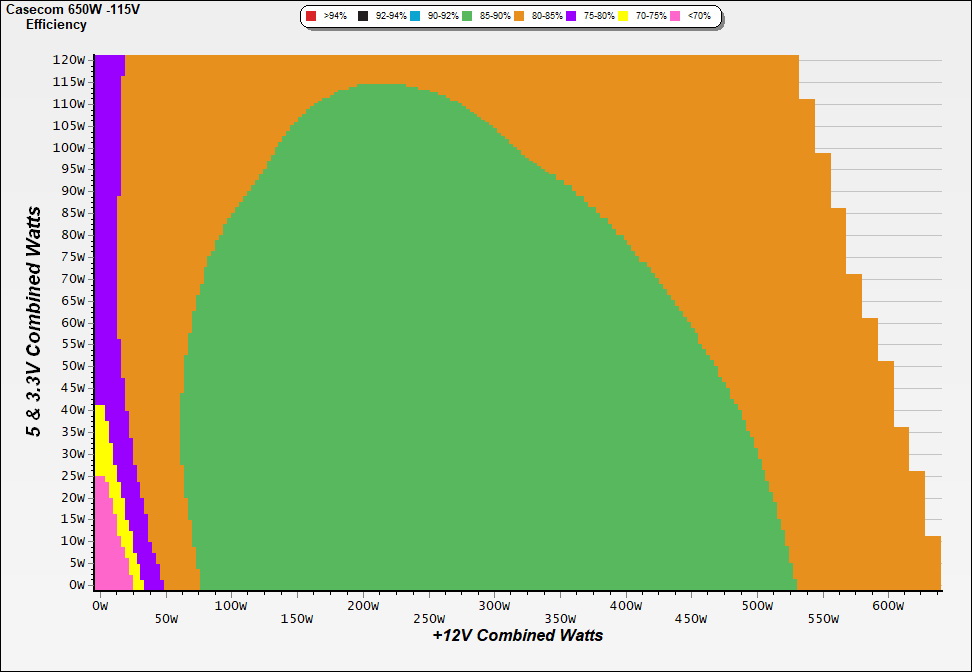This screenshot has width=972, height=672.
Task: Click the purple 75-80% legend swatch
Action: point(571,17)
